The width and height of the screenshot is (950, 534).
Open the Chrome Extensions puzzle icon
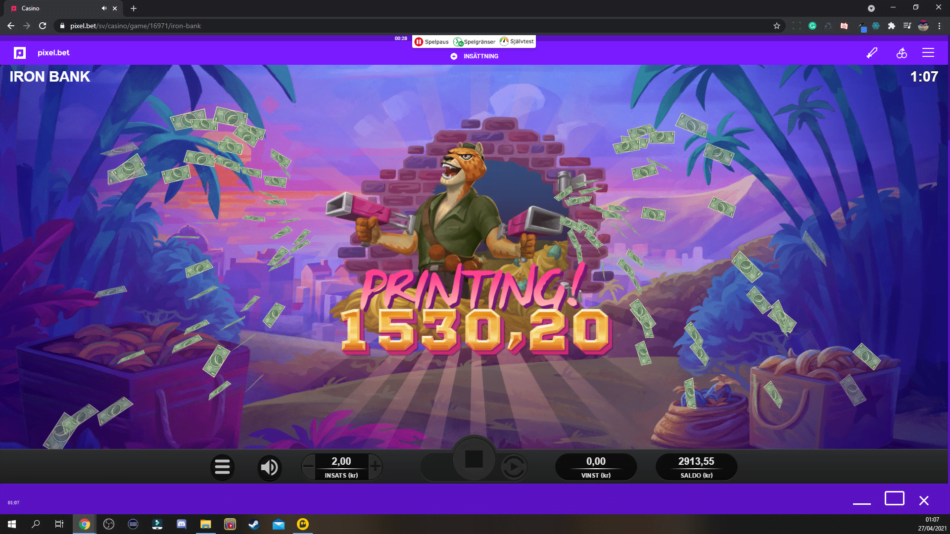[891, 26]
